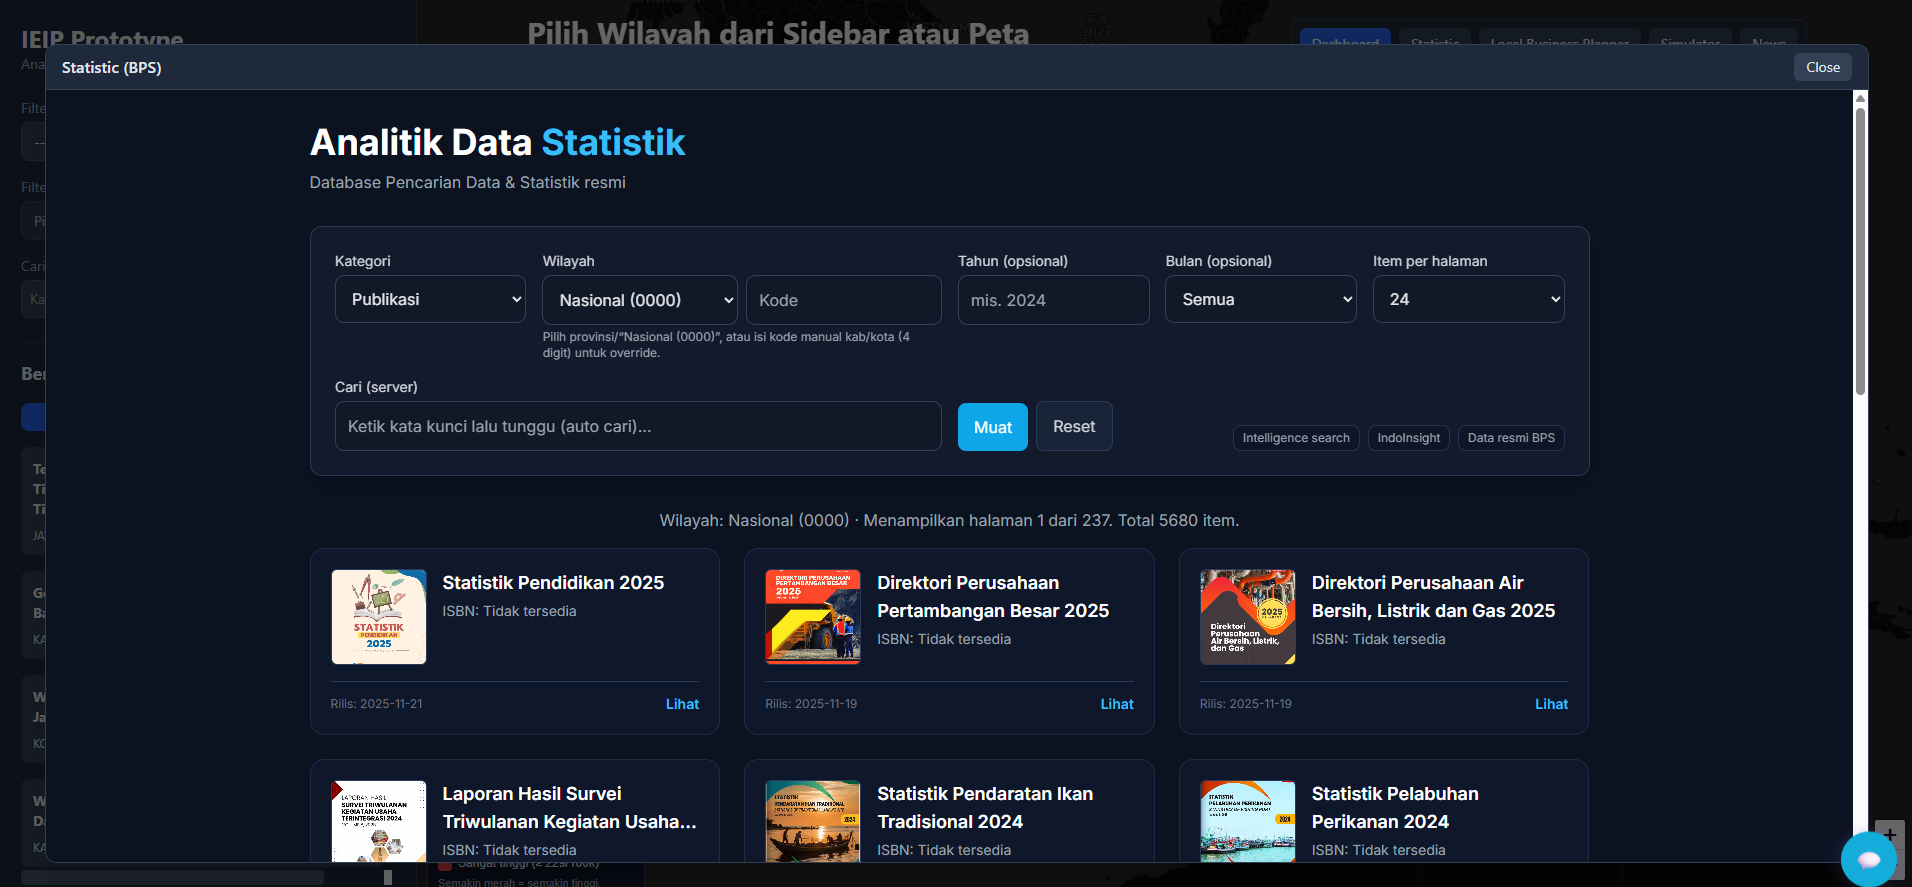Focus the Cari (server) keyword search field
The width and height of the screenshot is (1912, 887).
[638, 427]
